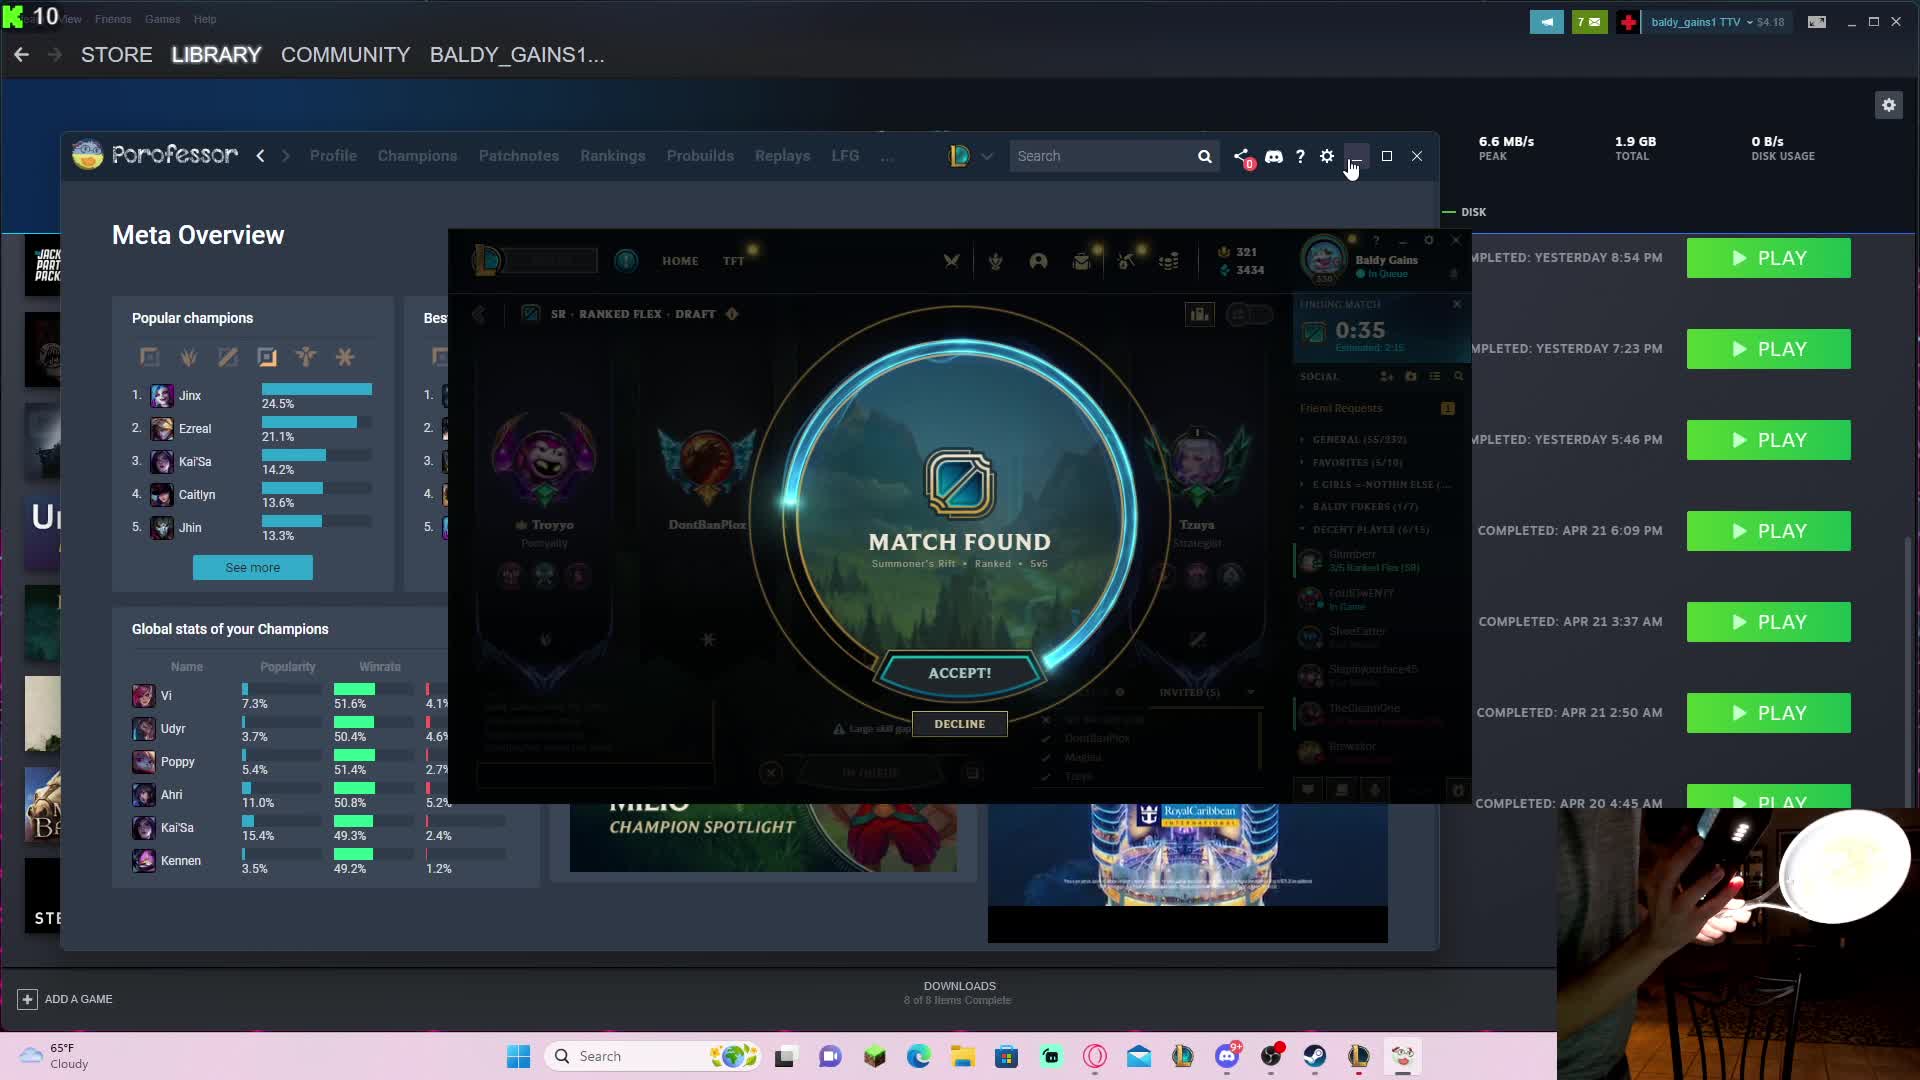Click search magnifier in Porofessor
1920x1080 pixels.
[x=1204, y=156]
